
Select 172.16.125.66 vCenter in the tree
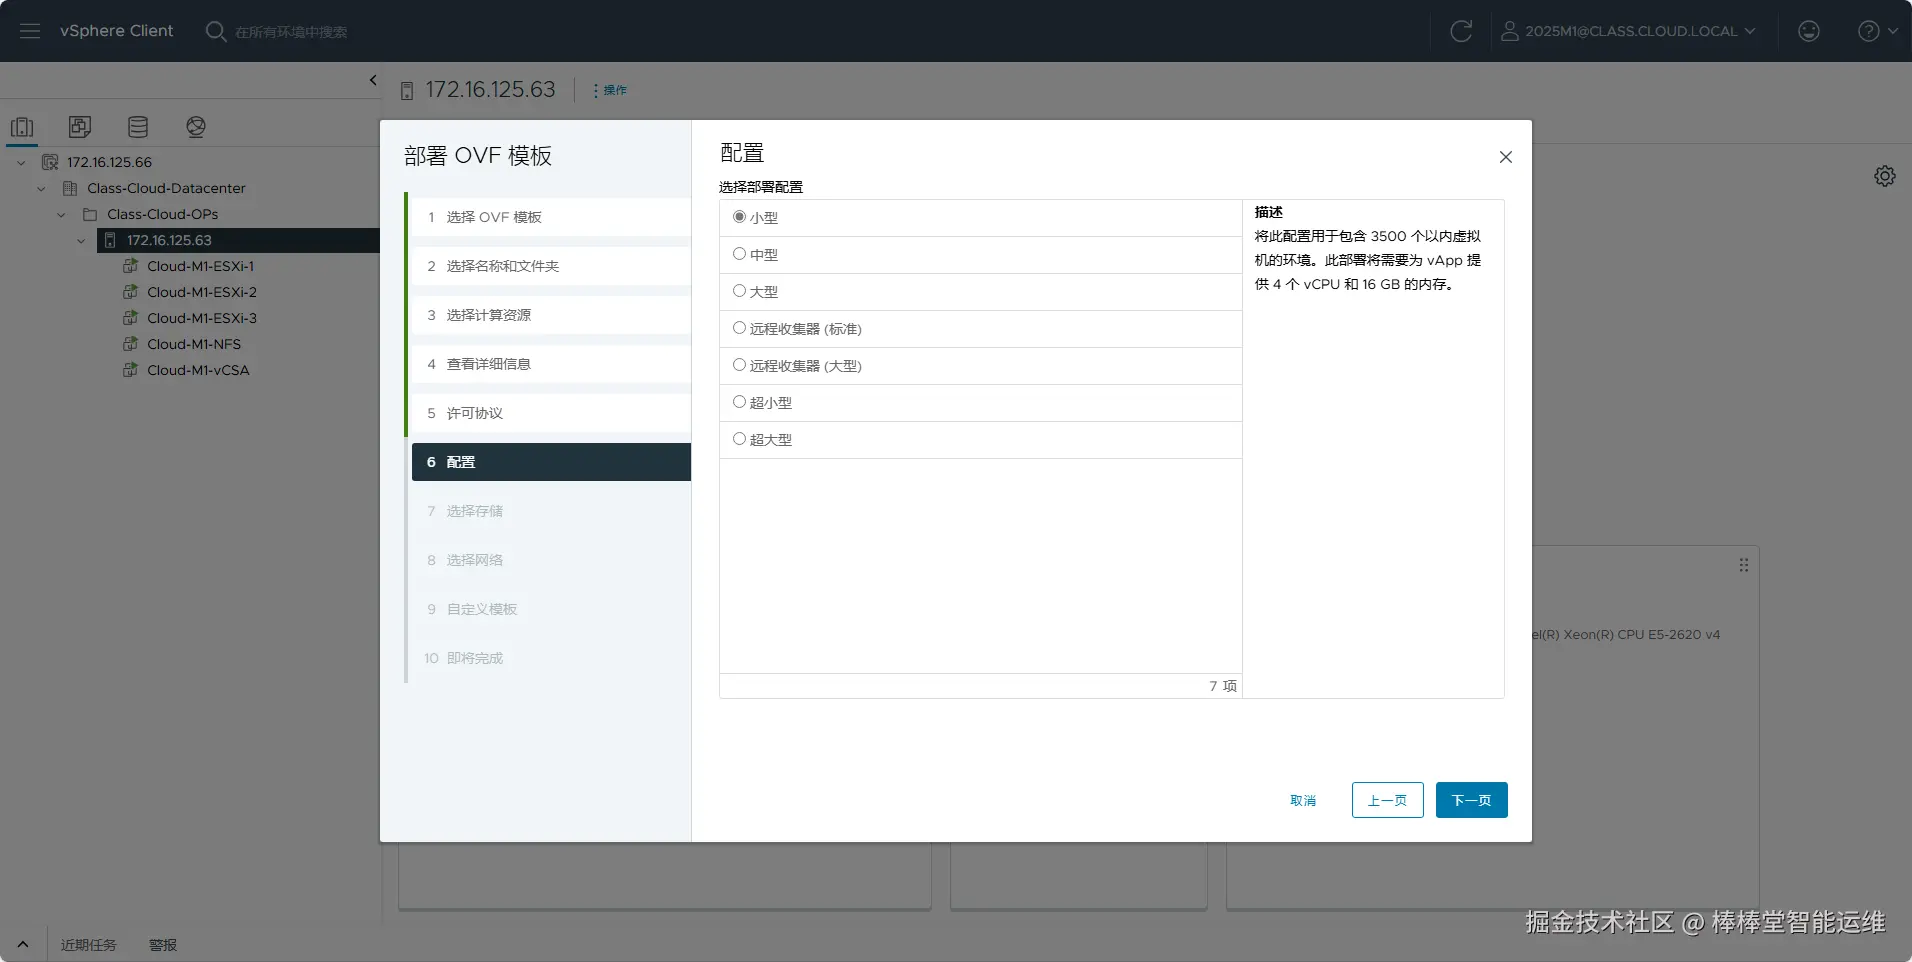pos(110,162)
